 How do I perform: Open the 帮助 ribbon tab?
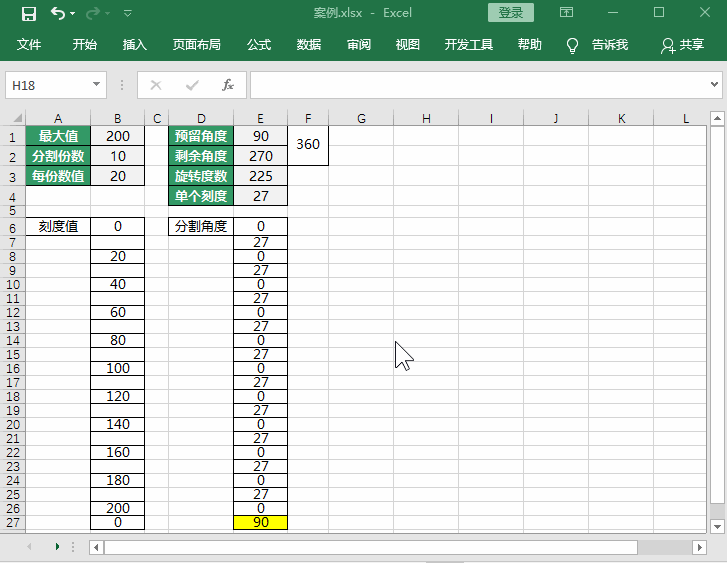529,45
